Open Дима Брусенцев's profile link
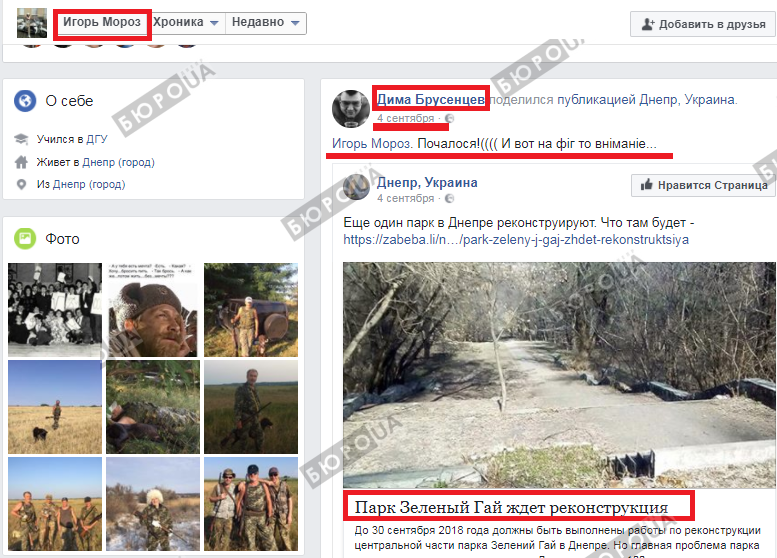Viewport: 777px width, 558px height. 431,99
